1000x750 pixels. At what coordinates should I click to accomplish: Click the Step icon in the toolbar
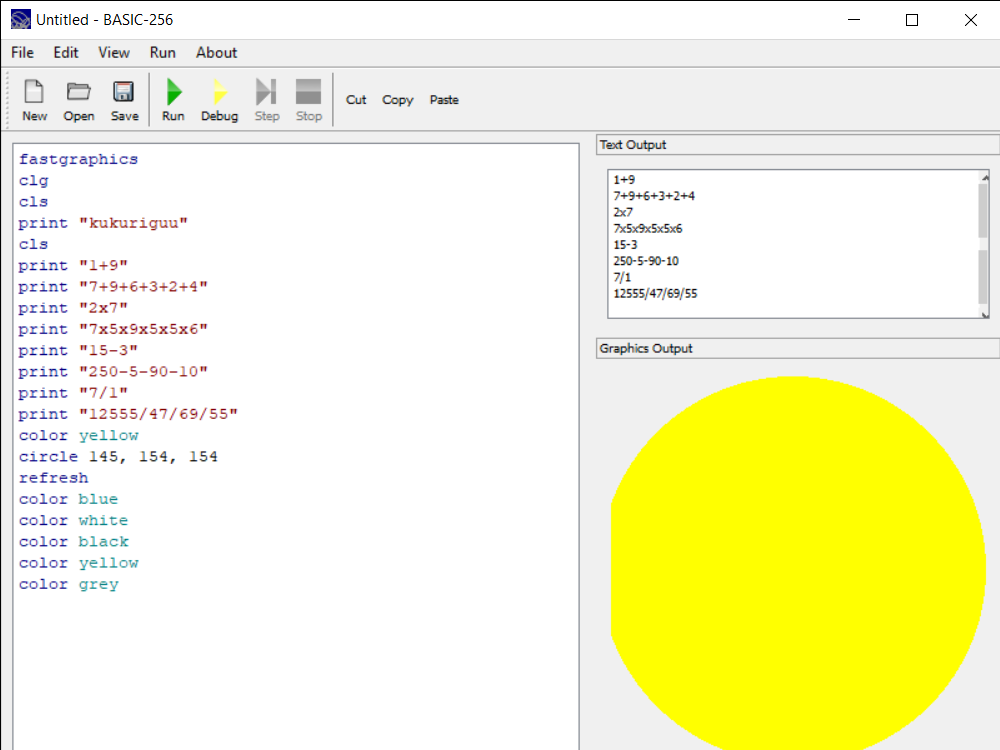(266, 99)
